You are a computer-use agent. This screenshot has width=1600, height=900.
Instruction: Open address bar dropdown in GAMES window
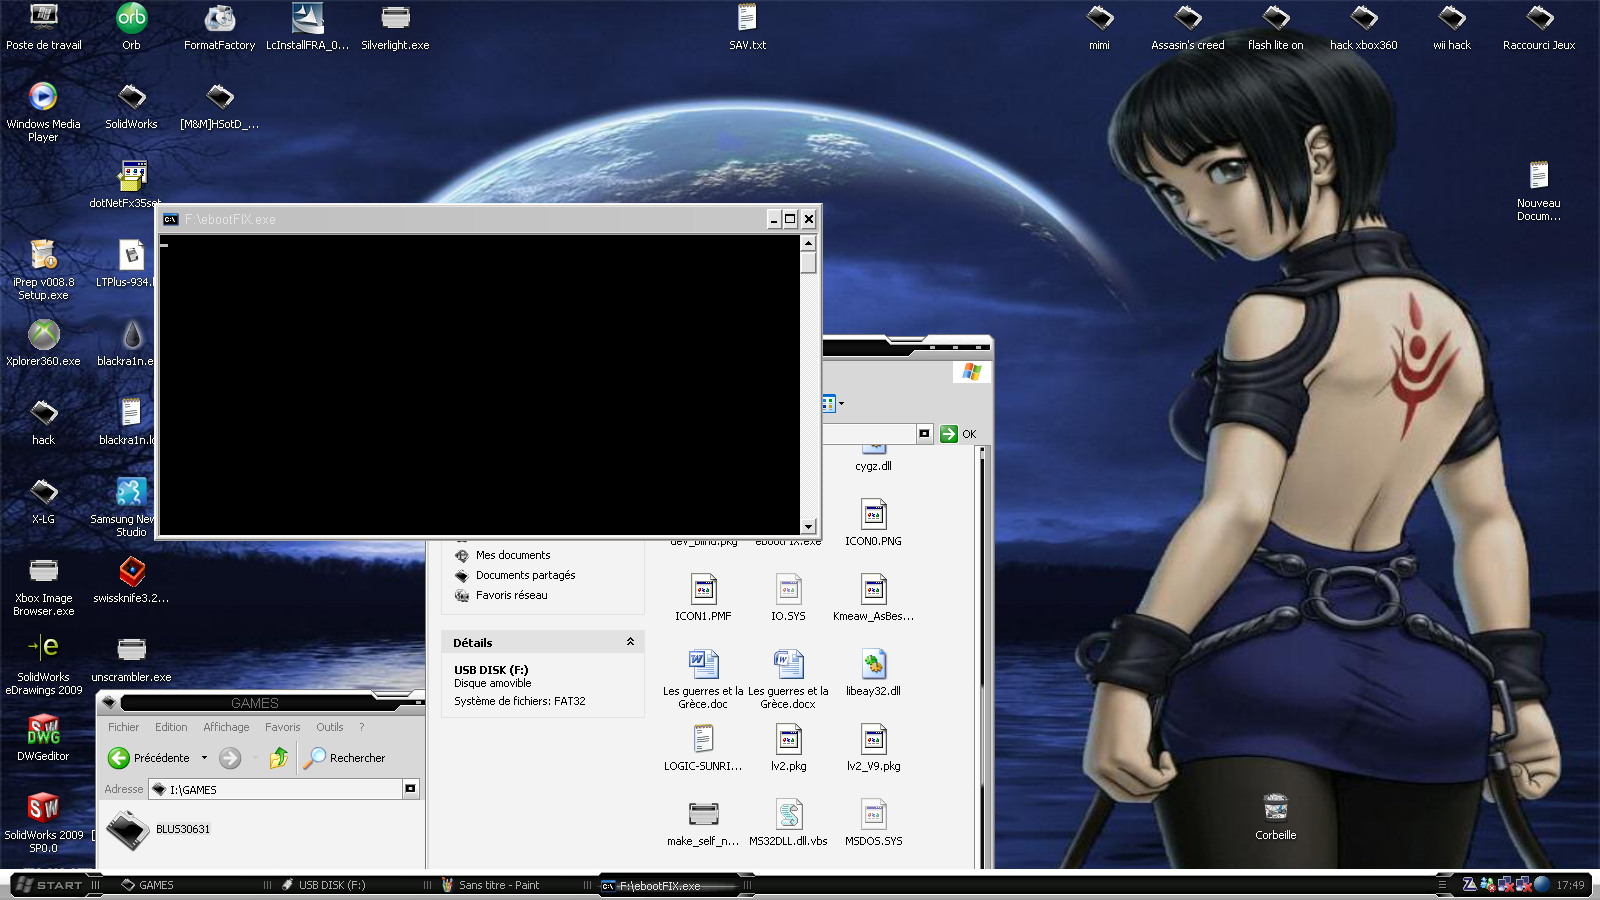coord(410,789)
